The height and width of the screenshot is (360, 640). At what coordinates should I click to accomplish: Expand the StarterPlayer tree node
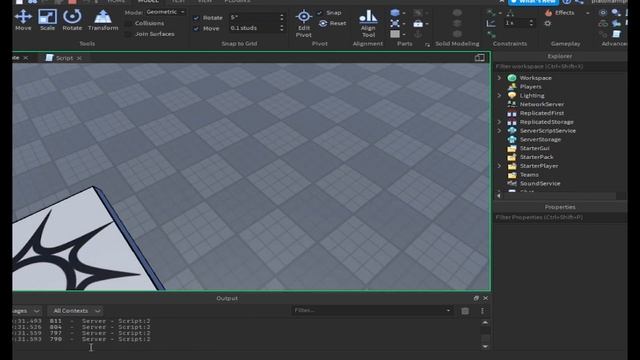click(499, 166)
